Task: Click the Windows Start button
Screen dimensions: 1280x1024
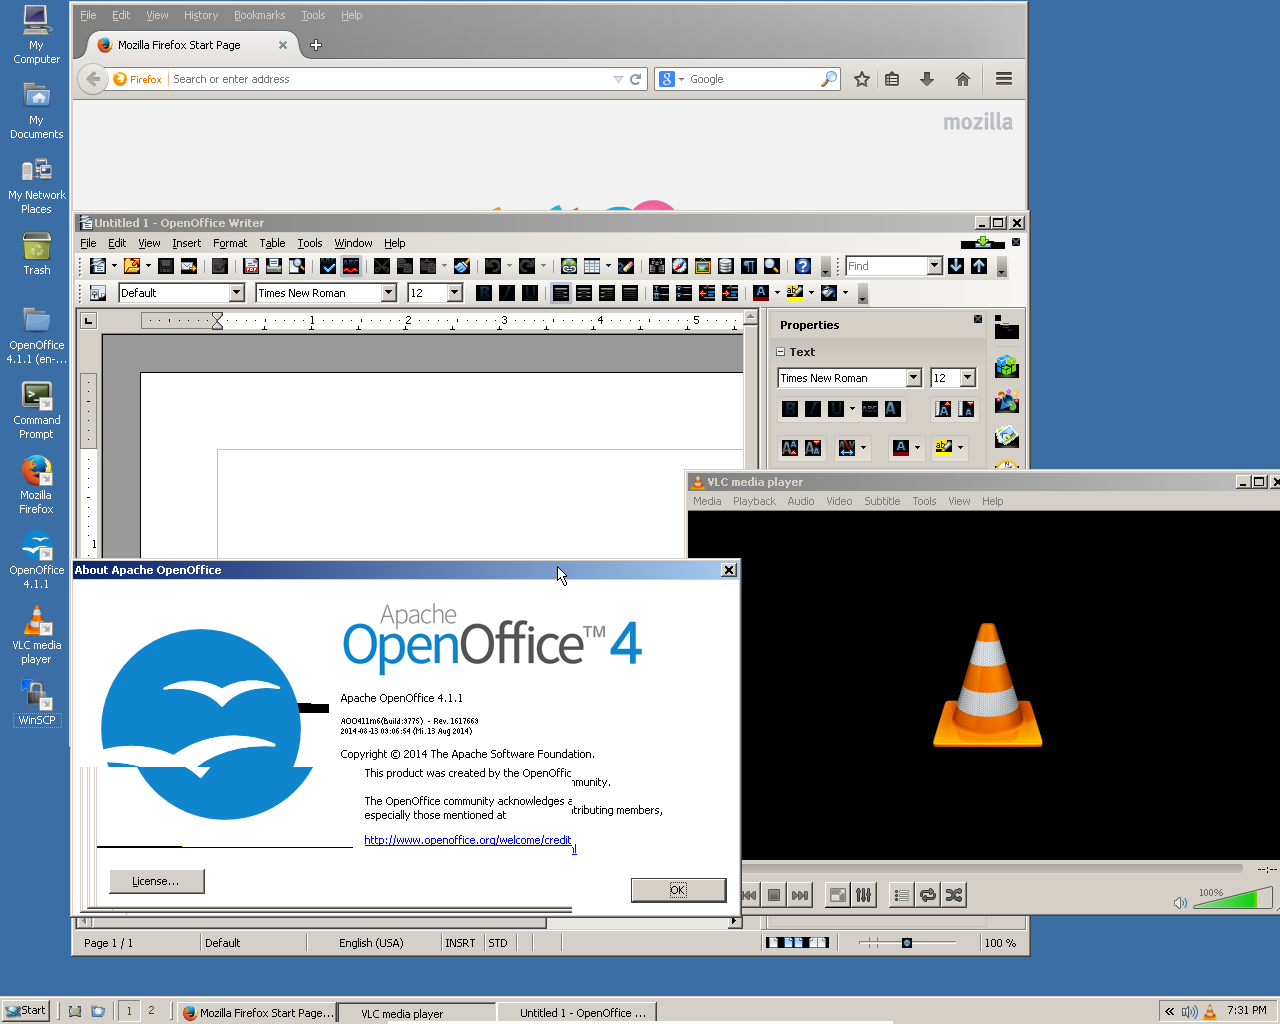Action: coord(25,1011)
